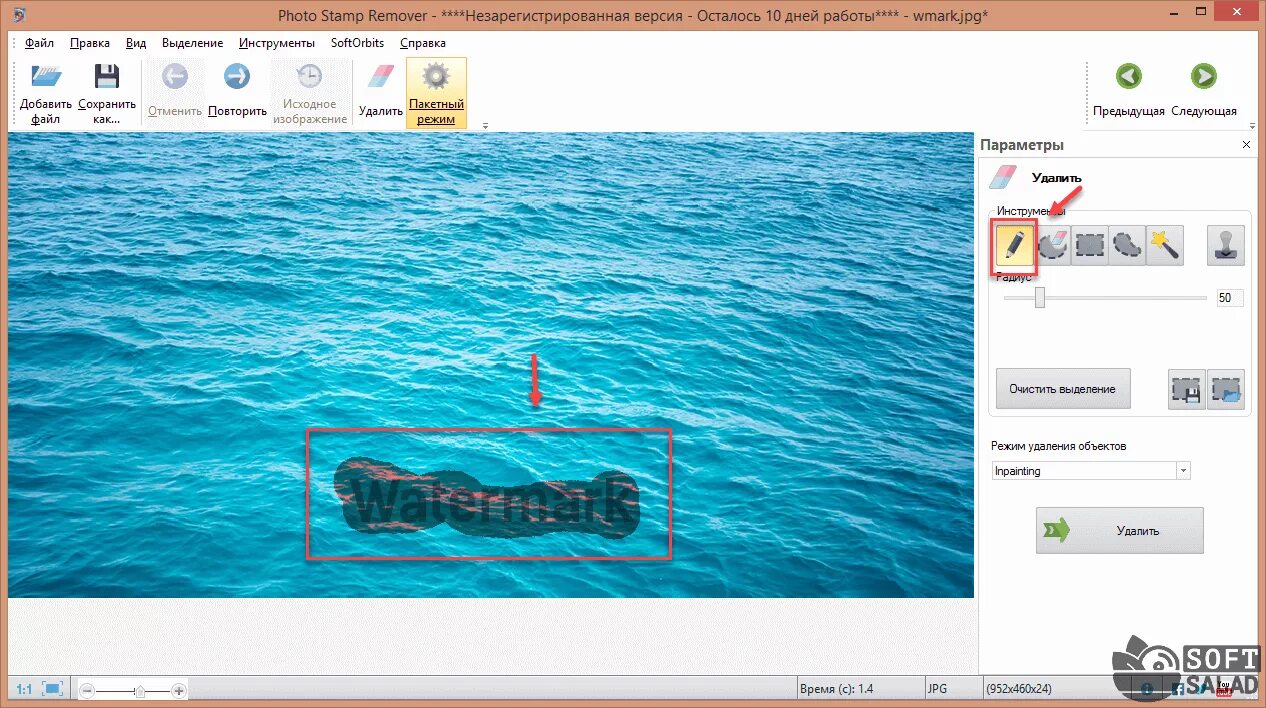The height and width of the screenshot is (708, 1266).
Task: Expand toolbar overflow options arrow
Action: click(485, 126)
